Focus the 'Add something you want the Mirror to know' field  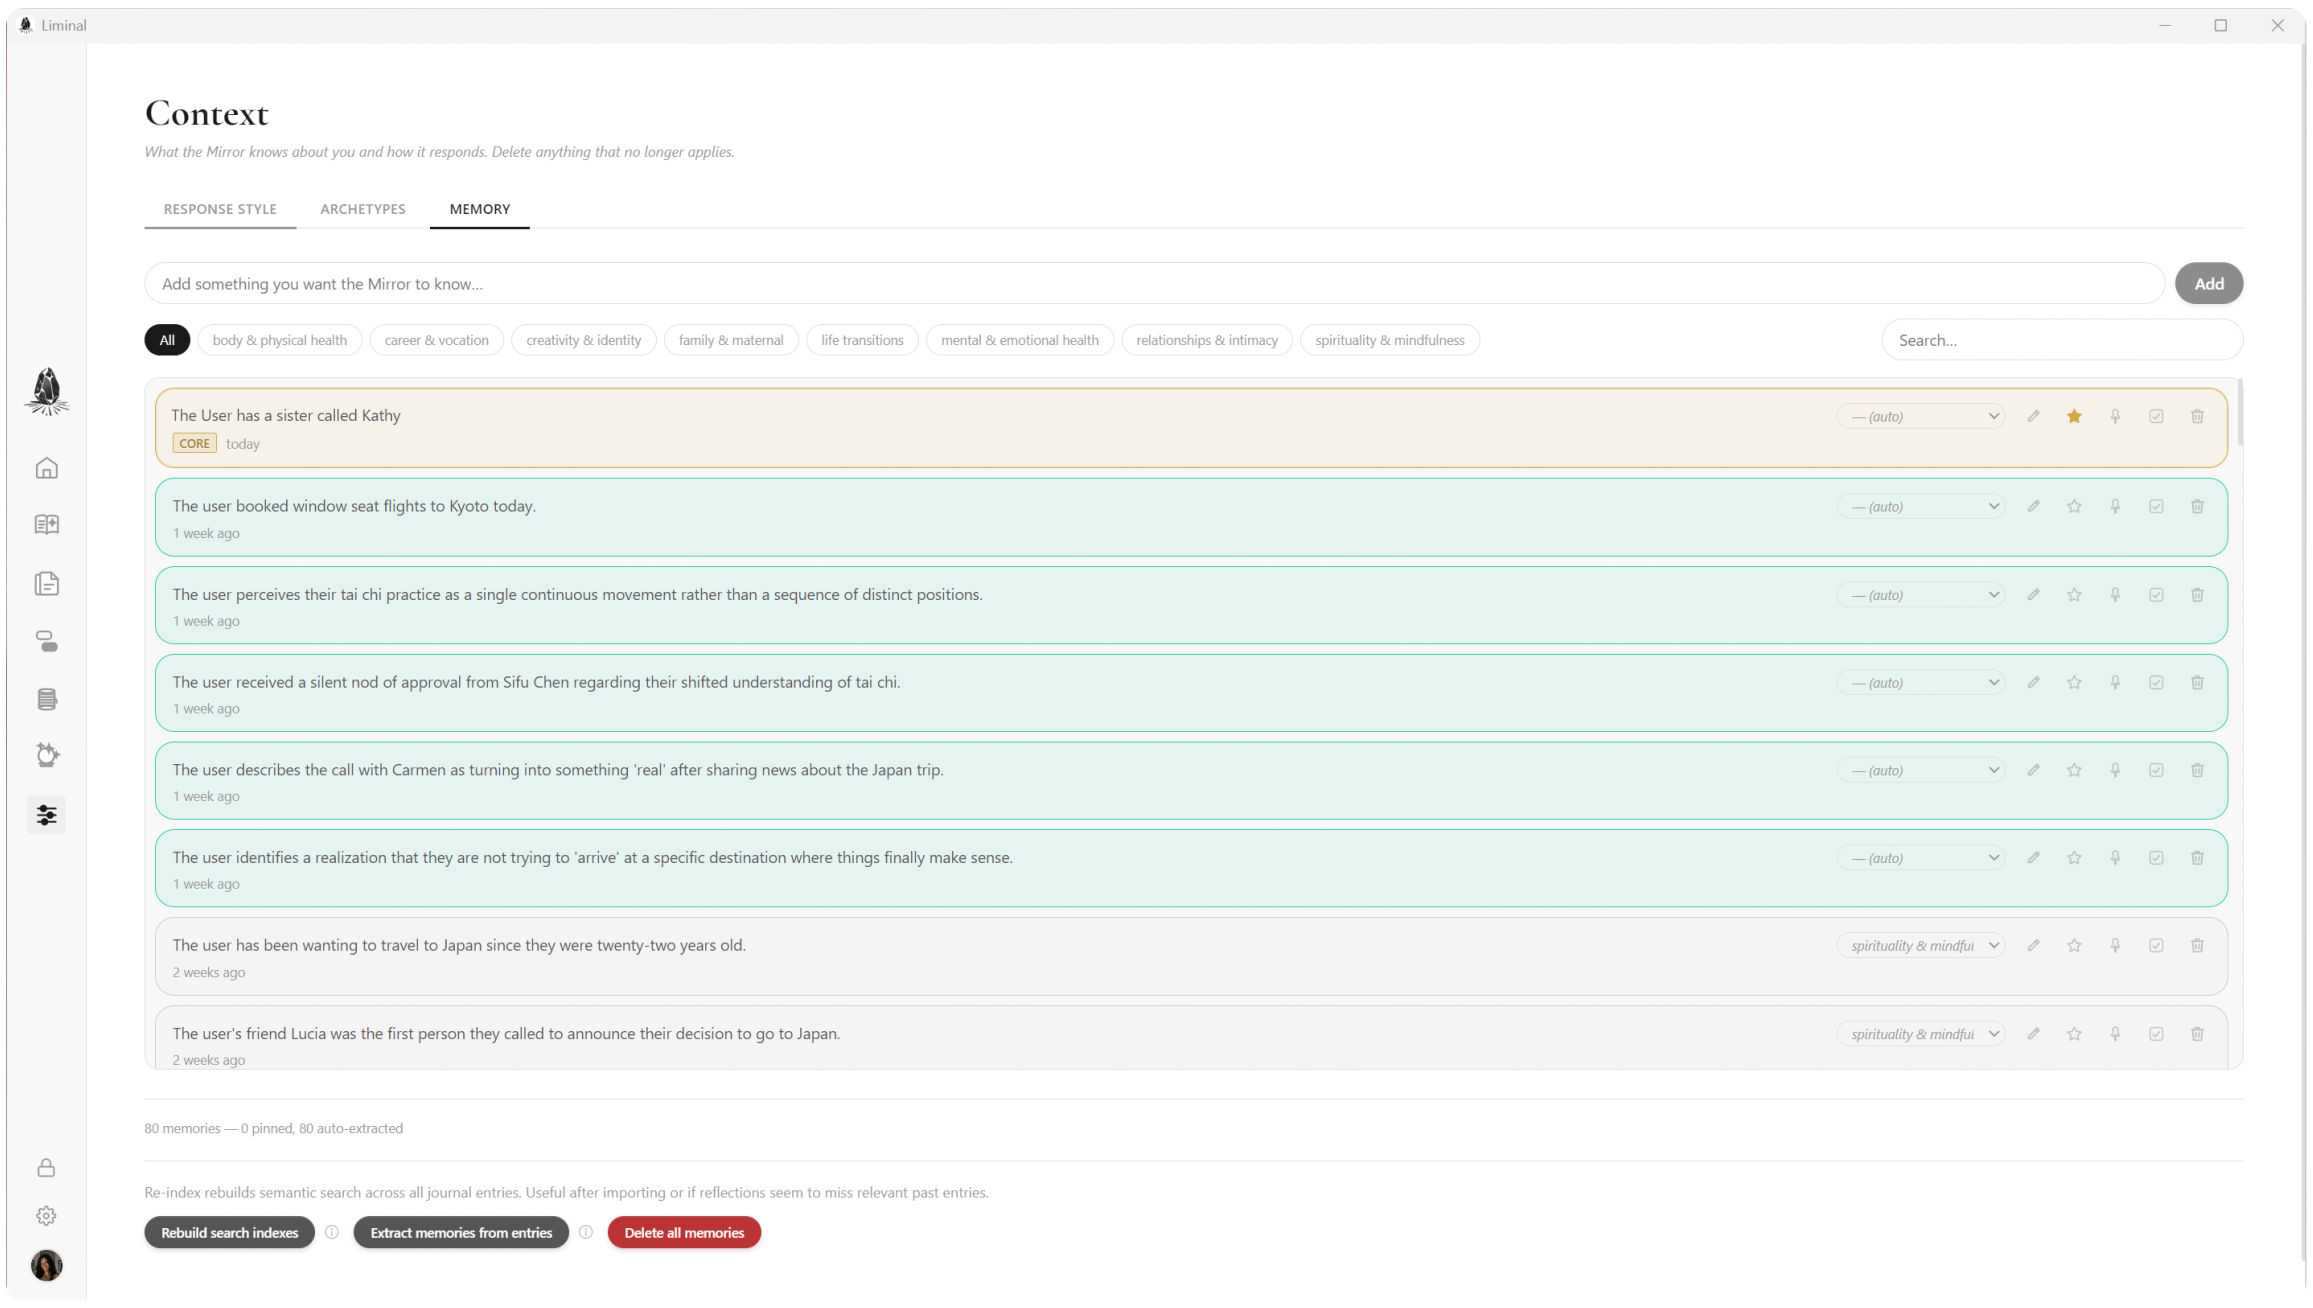(1155, 284)
